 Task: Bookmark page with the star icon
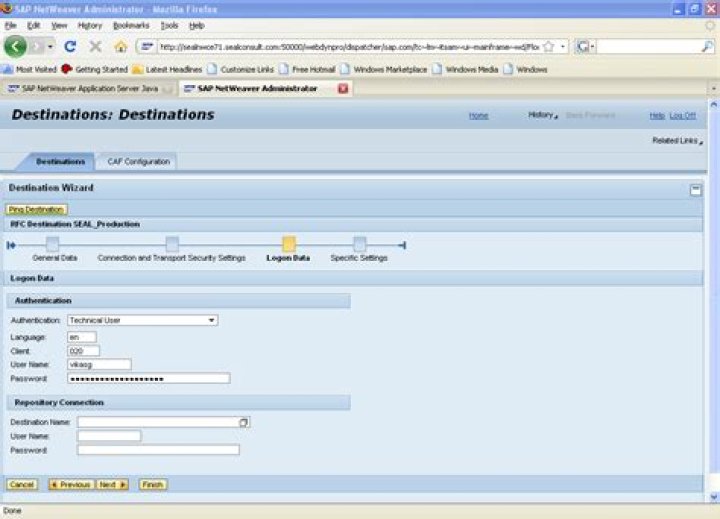tap(548, 46)
